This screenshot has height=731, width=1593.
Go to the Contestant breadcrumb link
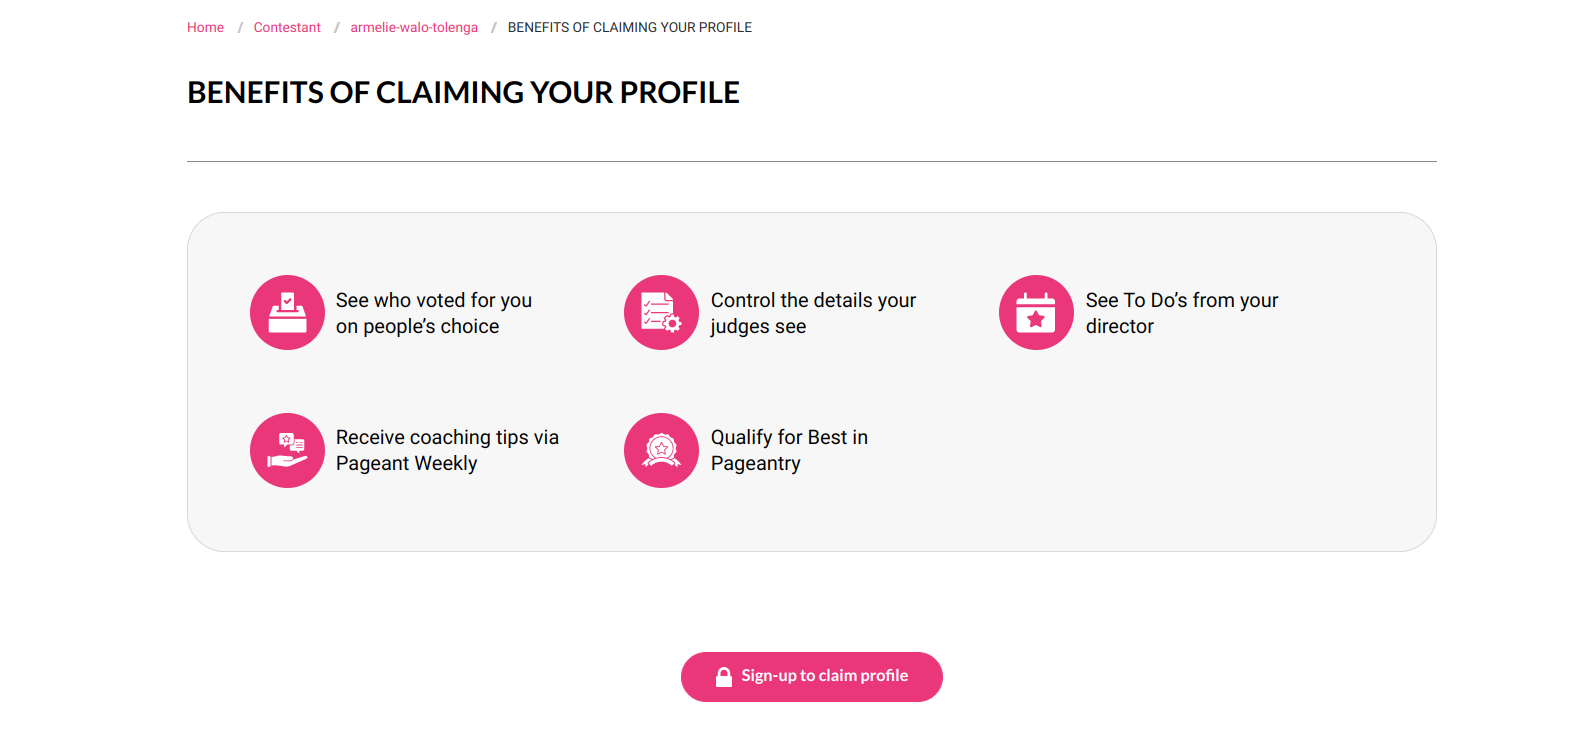(x=287, y=27)
